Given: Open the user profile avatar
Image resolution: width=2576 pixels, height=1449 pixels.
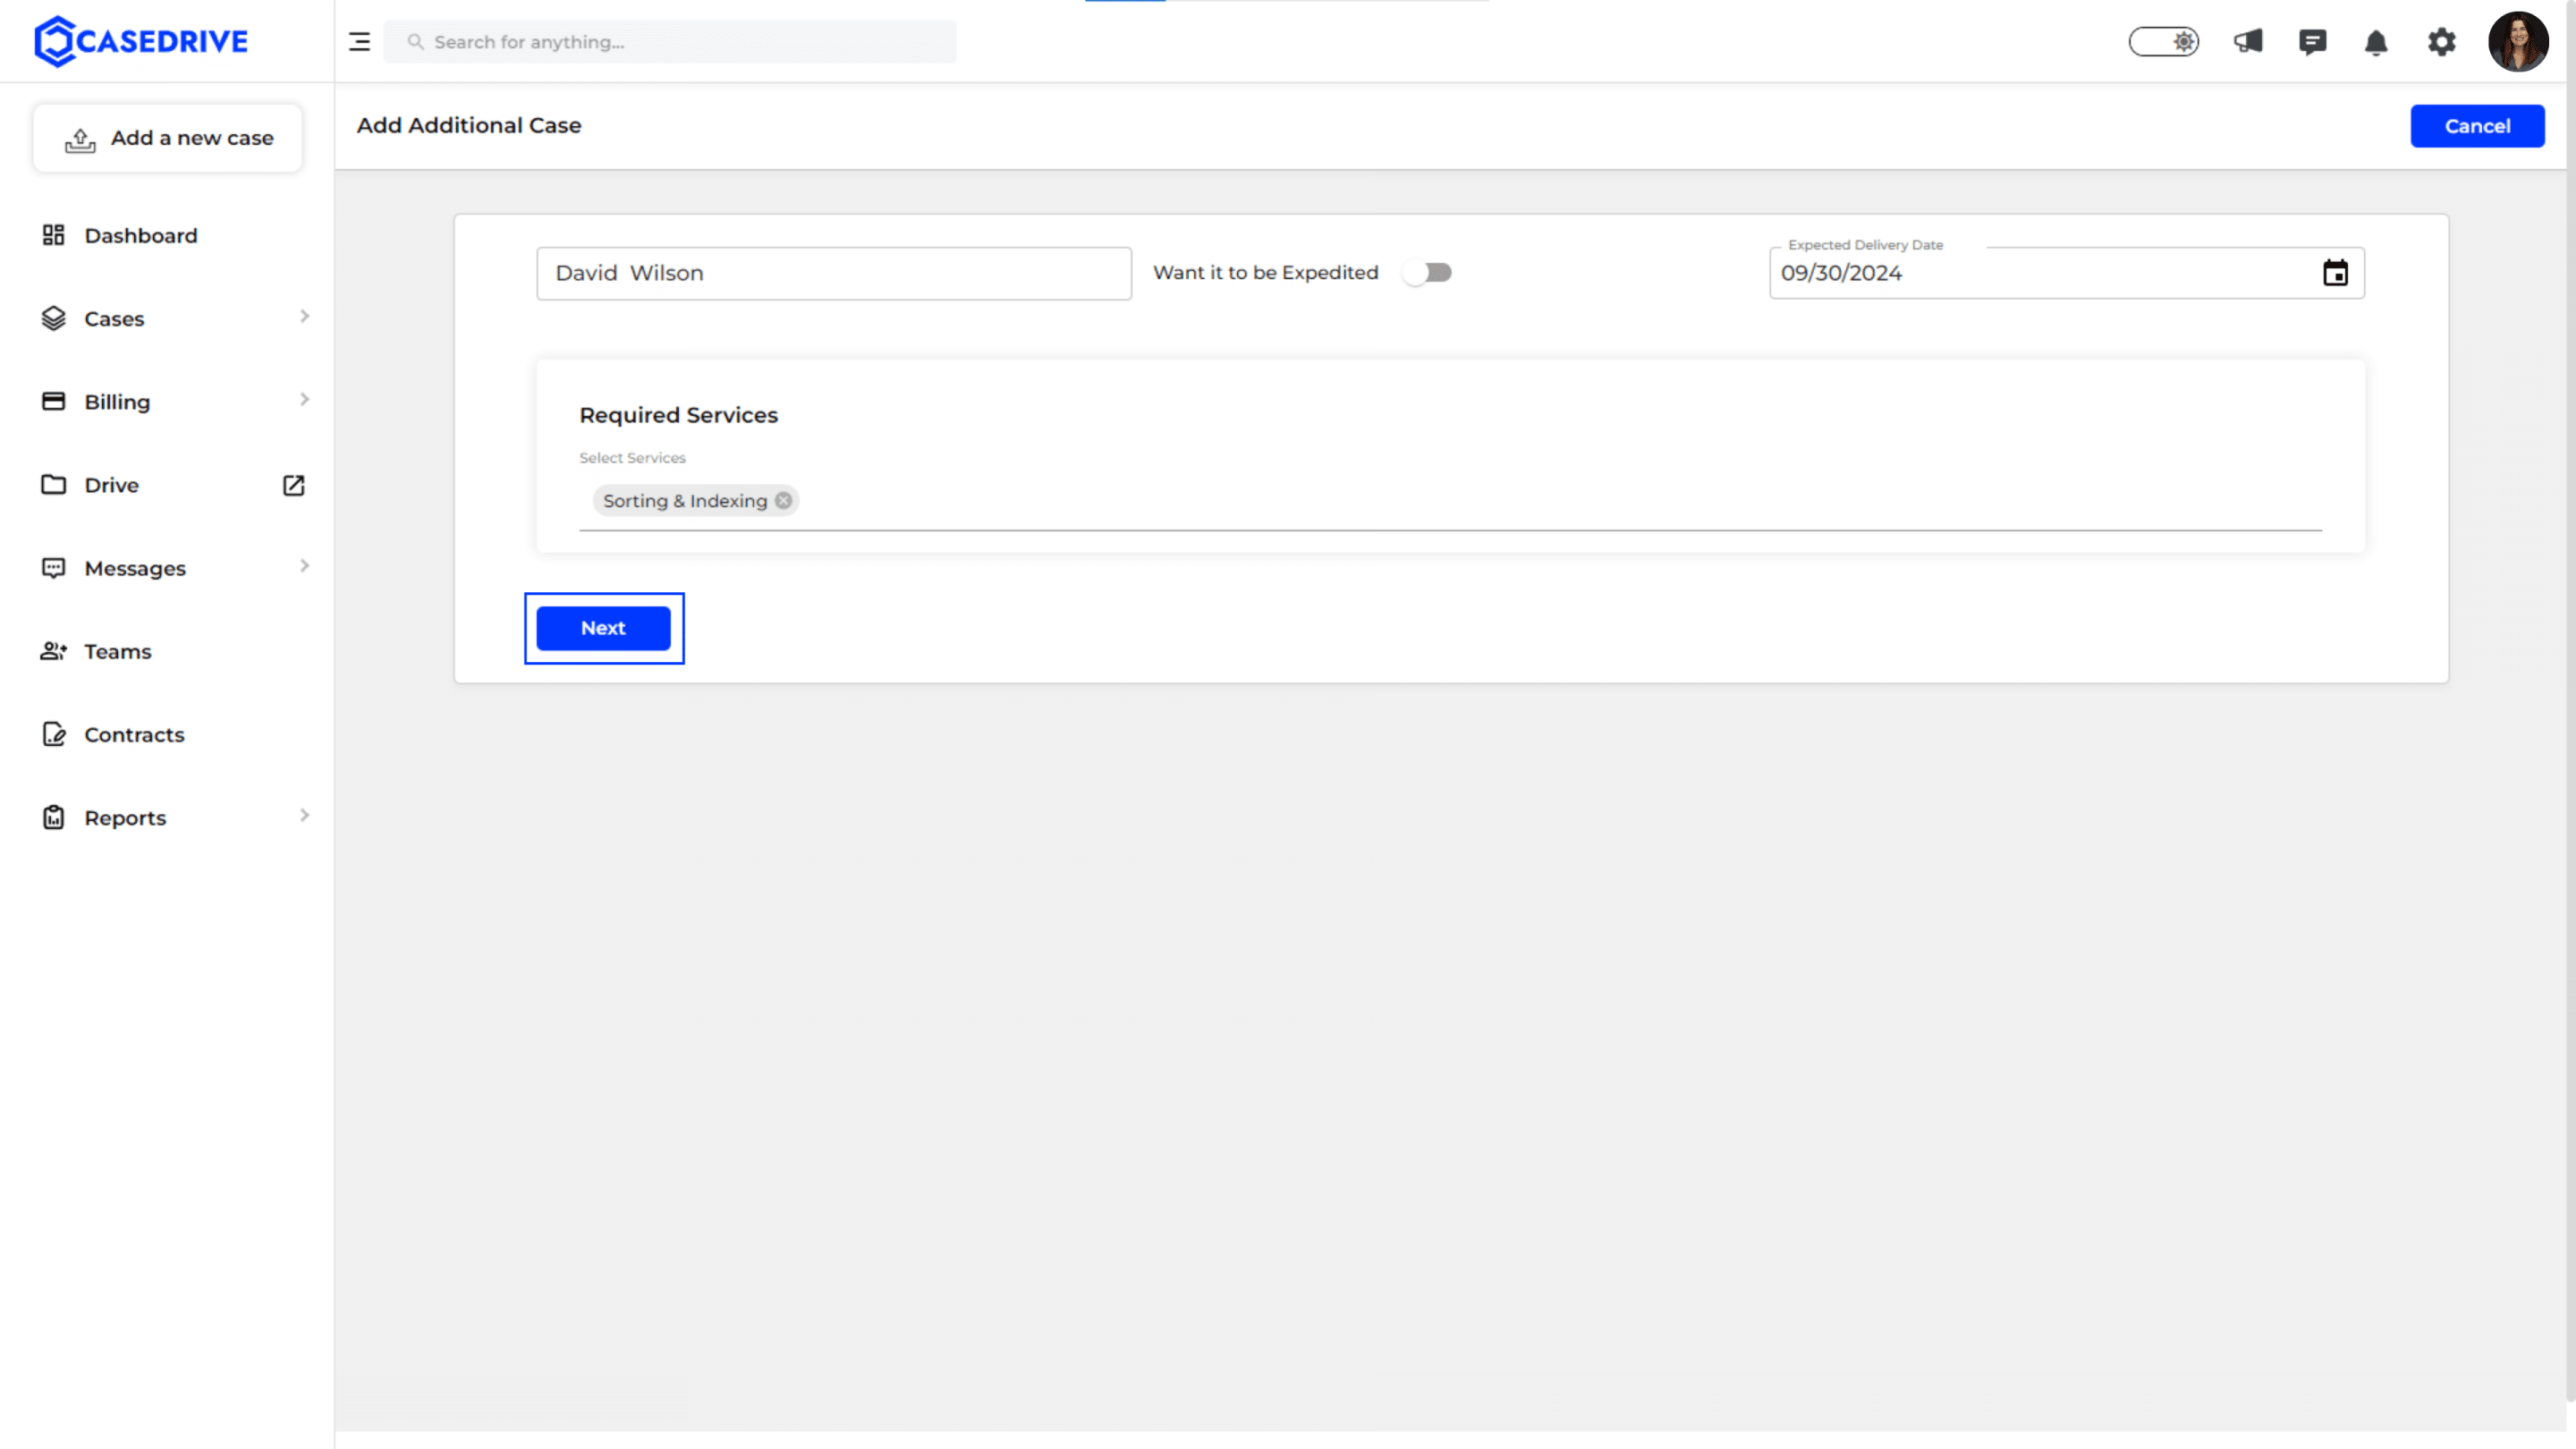Looking at the screenshot, I should (x=2517, y=42).
